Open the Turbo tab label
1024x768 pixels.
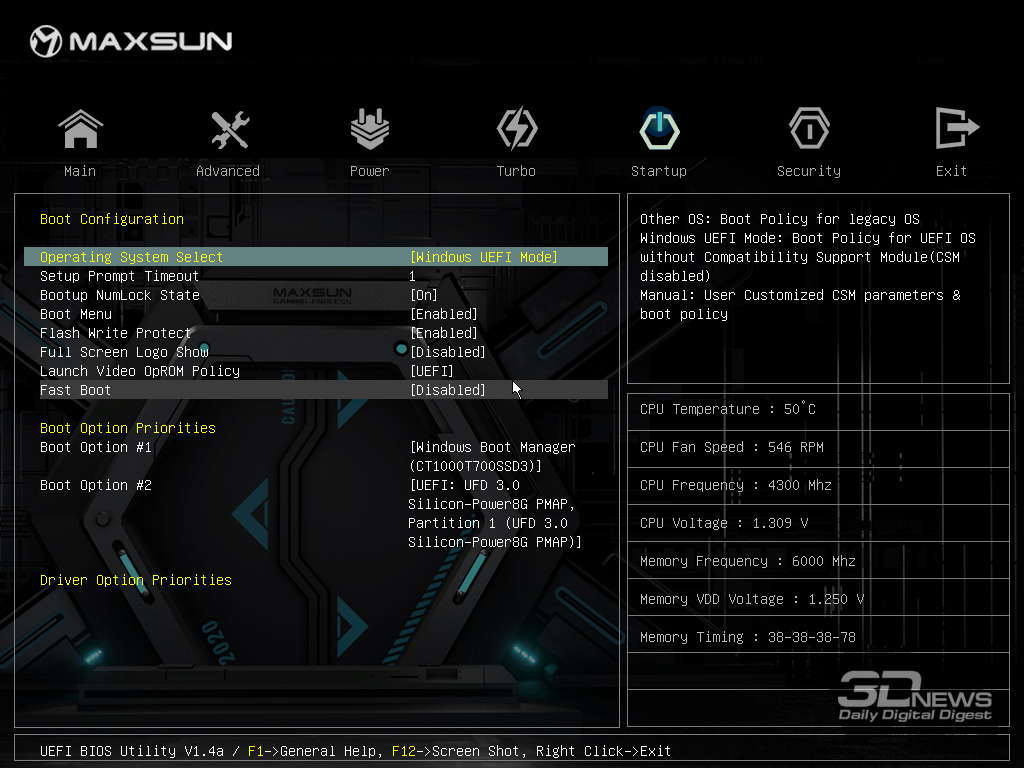(x=516, y=171)
